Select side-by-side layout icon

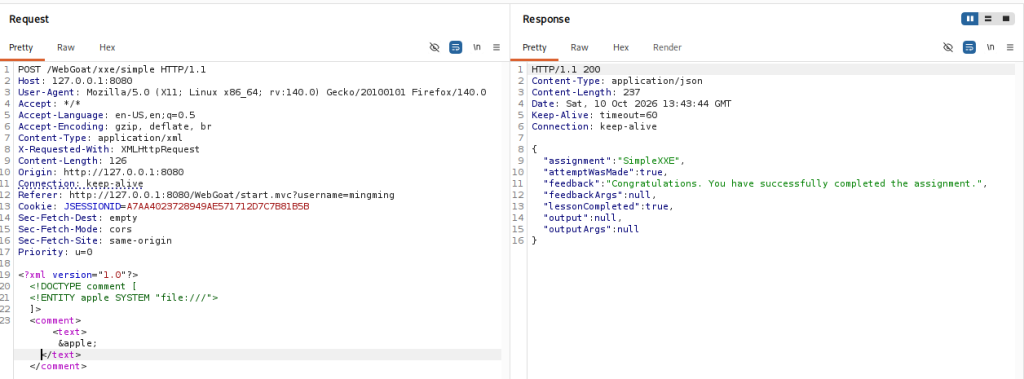(x=970, y=19)
